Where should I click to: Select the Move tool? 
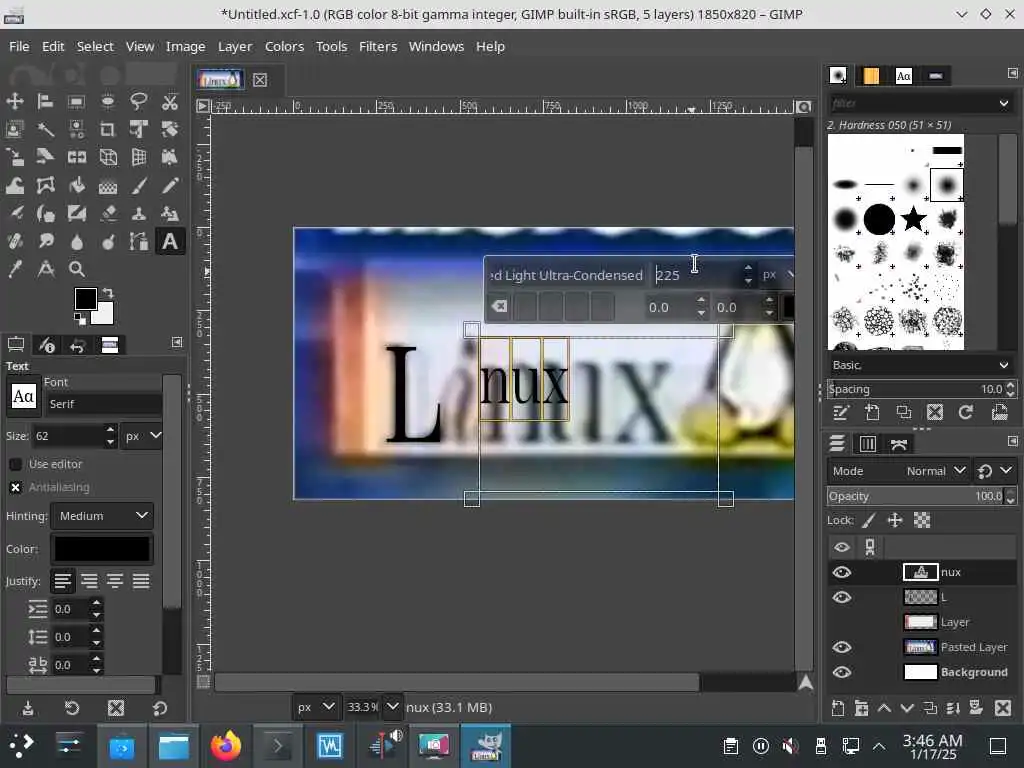point(14,101)
